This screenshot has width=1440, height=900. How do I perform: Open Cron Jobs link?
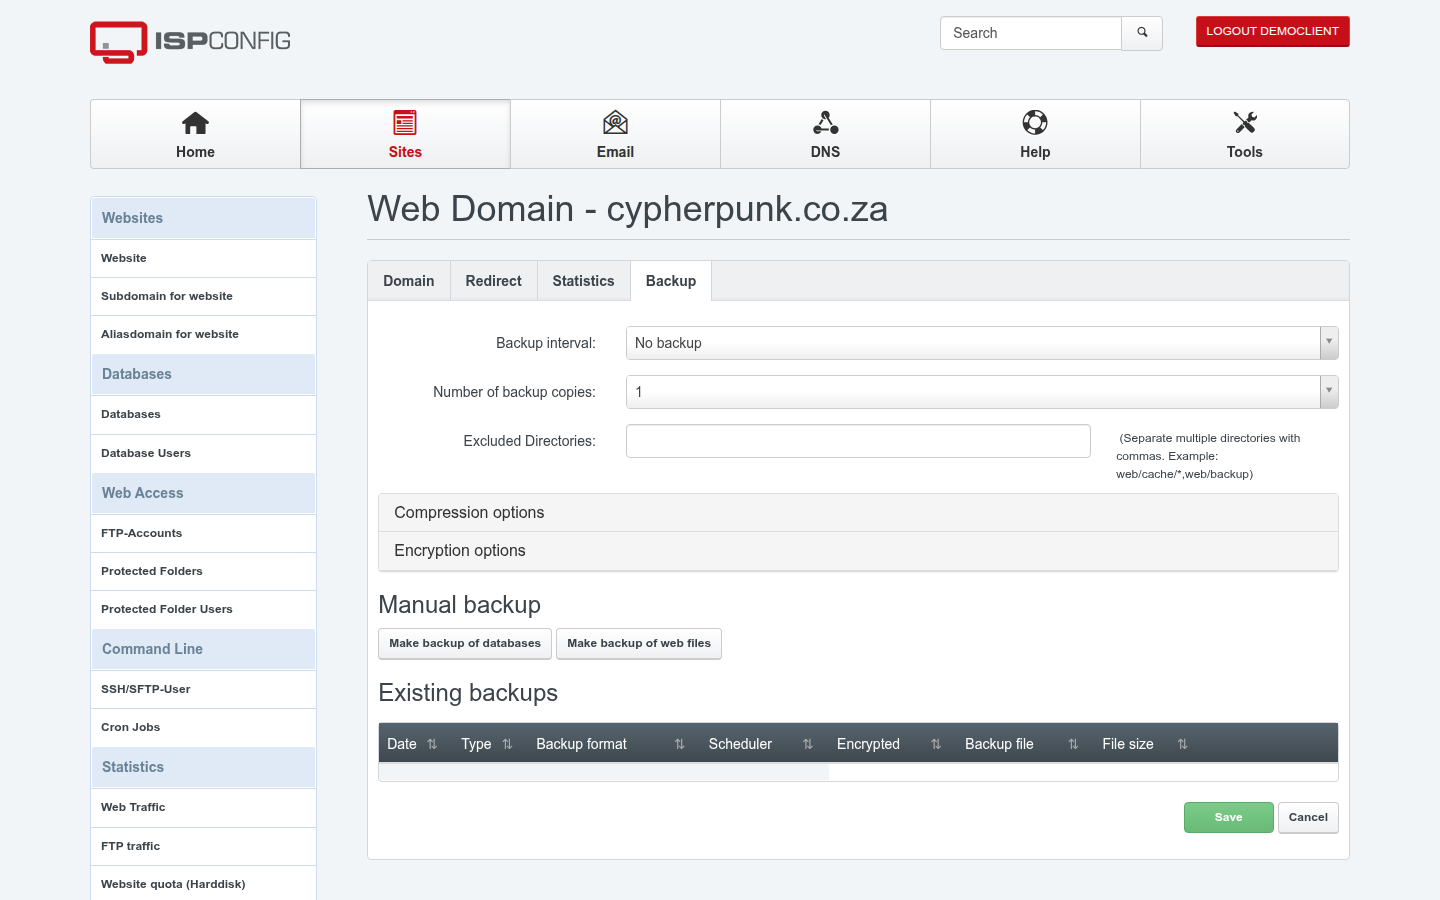point(204,728)
